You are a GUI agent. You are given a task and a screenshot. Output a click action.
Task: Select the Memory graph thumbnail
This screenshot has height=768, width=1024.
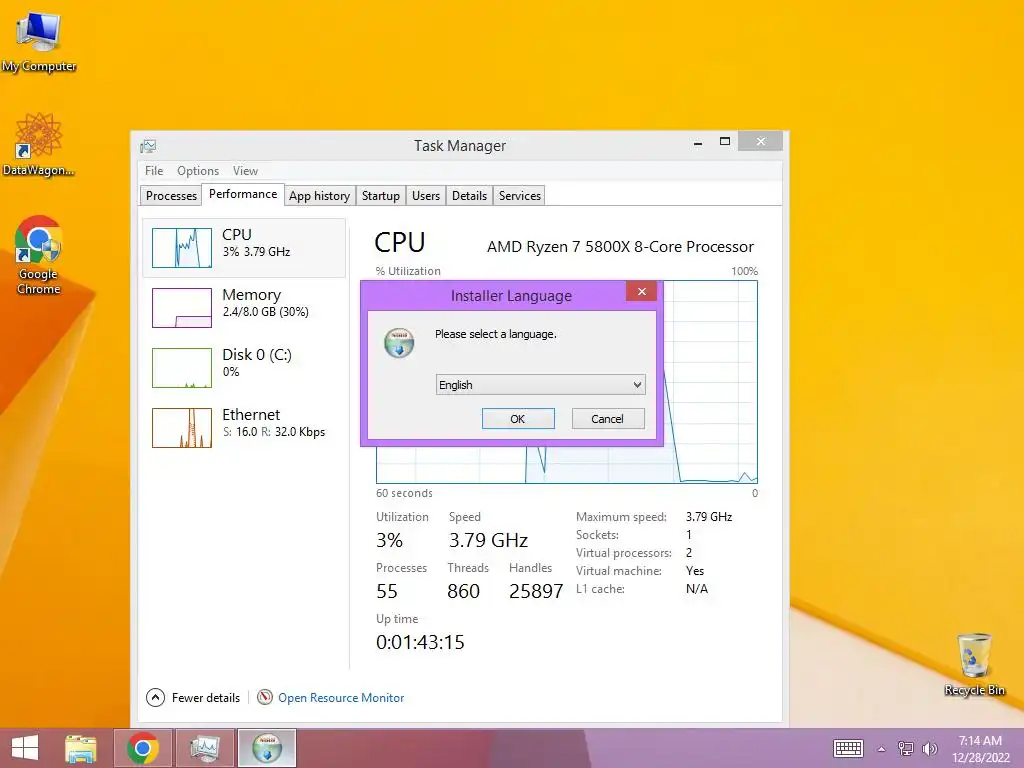(182, 308)
